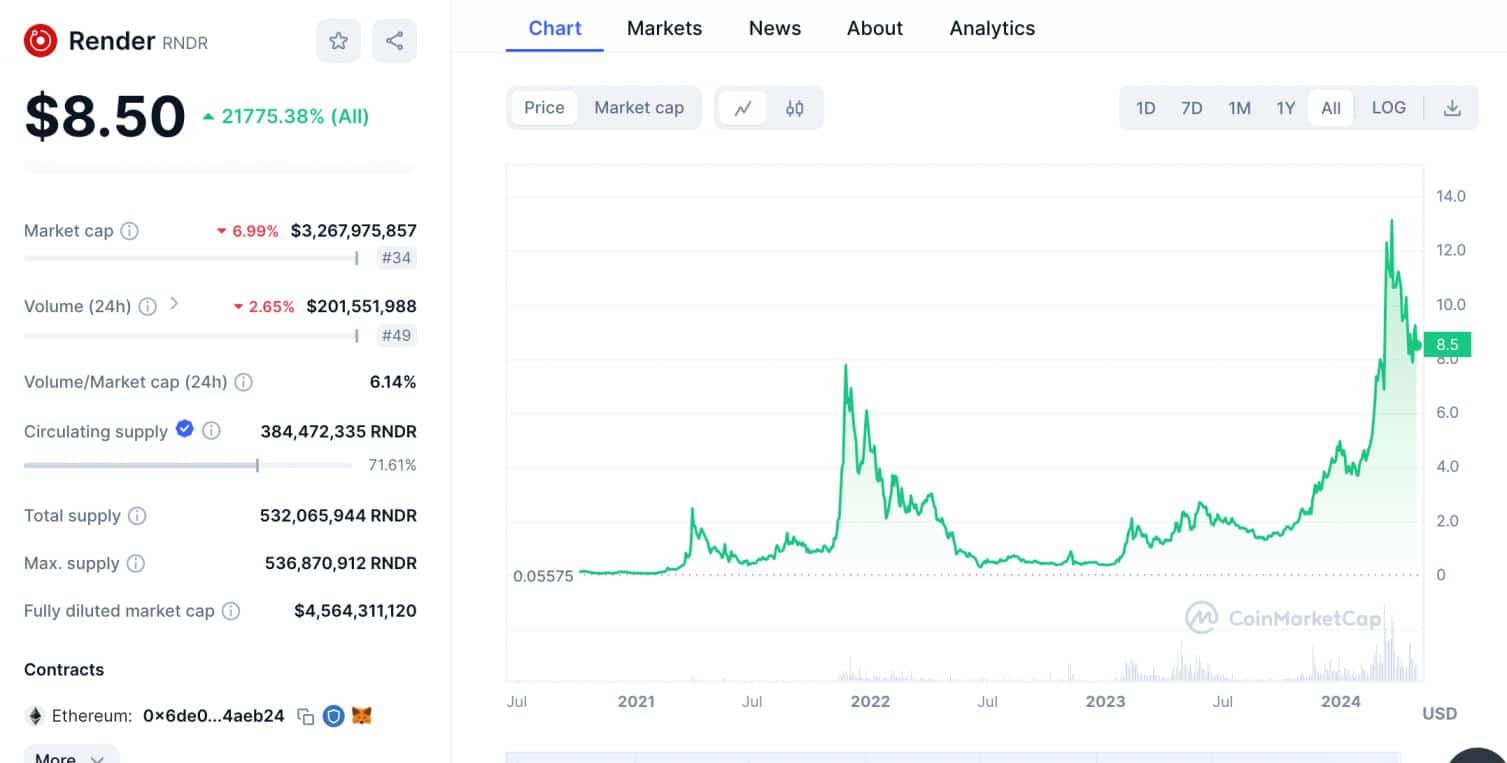Viewport: 1507px width, 763px height.
Task: Open the Volume (24h) info icon
Action: pos(147,306)
